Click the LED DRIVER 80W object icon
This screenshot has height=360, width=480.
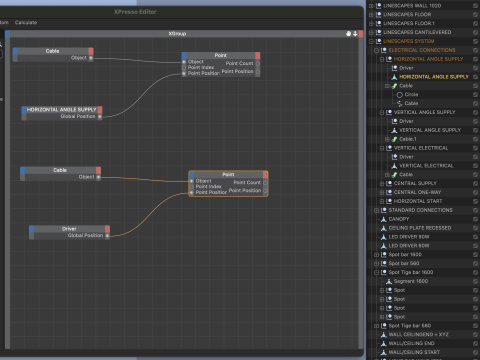384,237
